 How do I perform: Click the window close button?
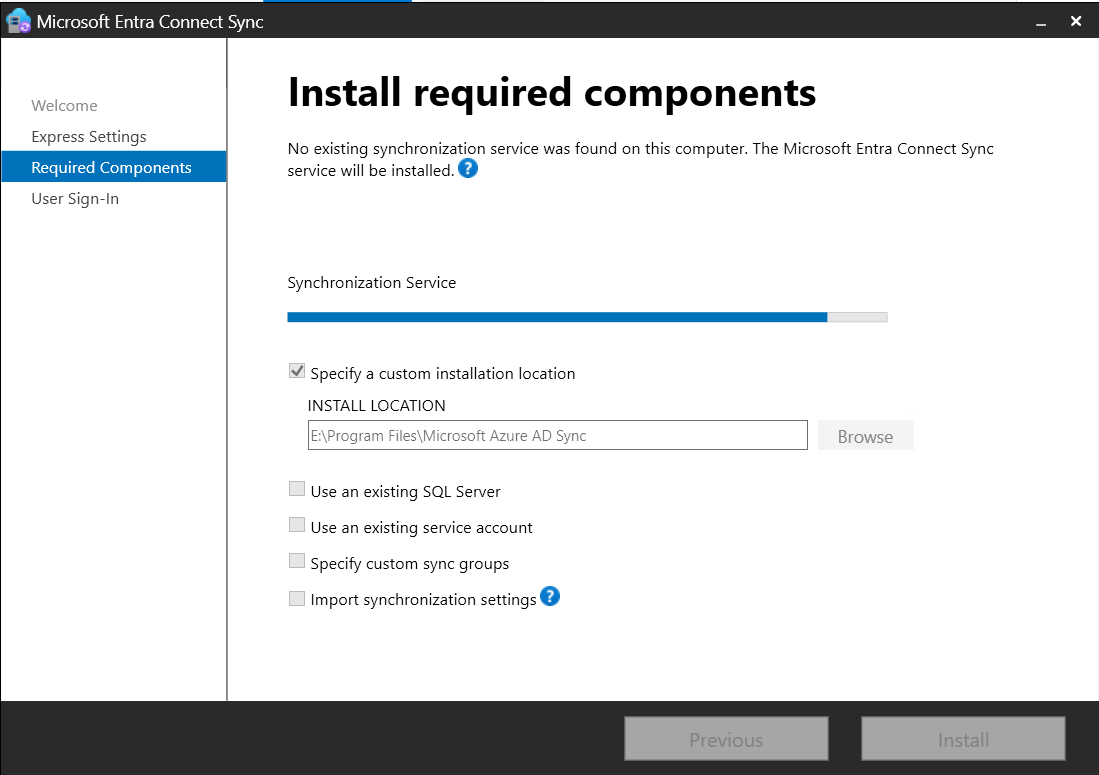pos(1075,20)
